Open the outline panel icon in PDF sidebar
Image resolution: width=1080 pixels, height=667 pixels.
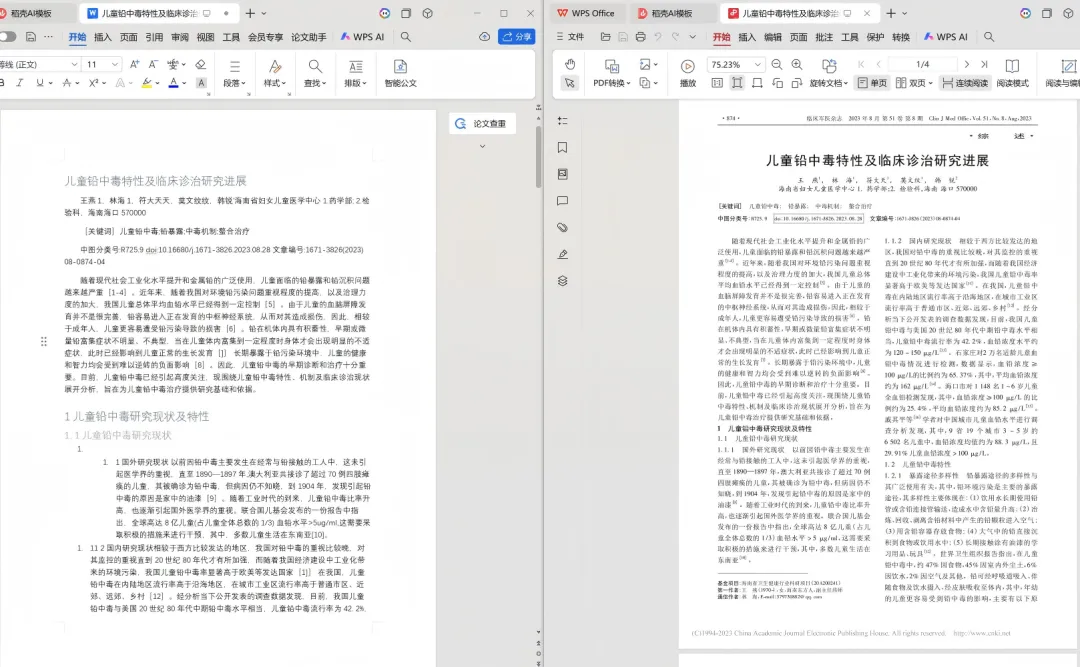click(x=563, y=121)
